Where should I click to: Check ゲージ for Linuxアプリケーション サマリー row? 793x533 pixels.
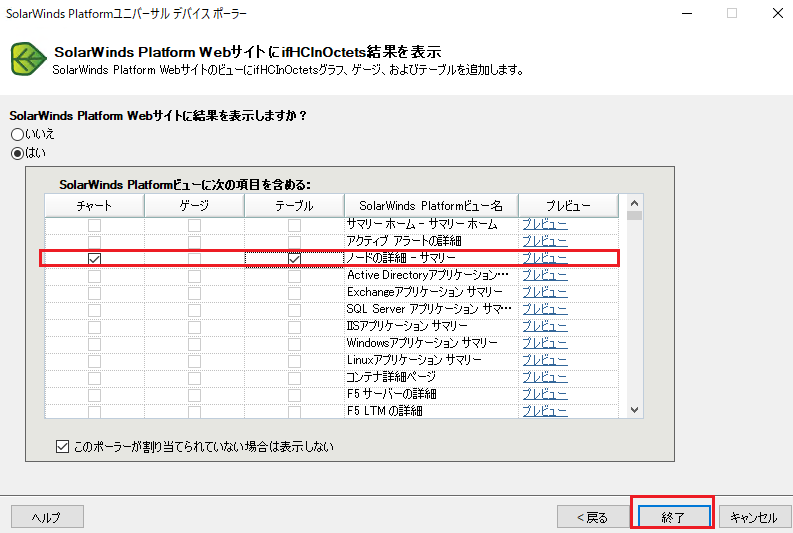click(194, 361)
